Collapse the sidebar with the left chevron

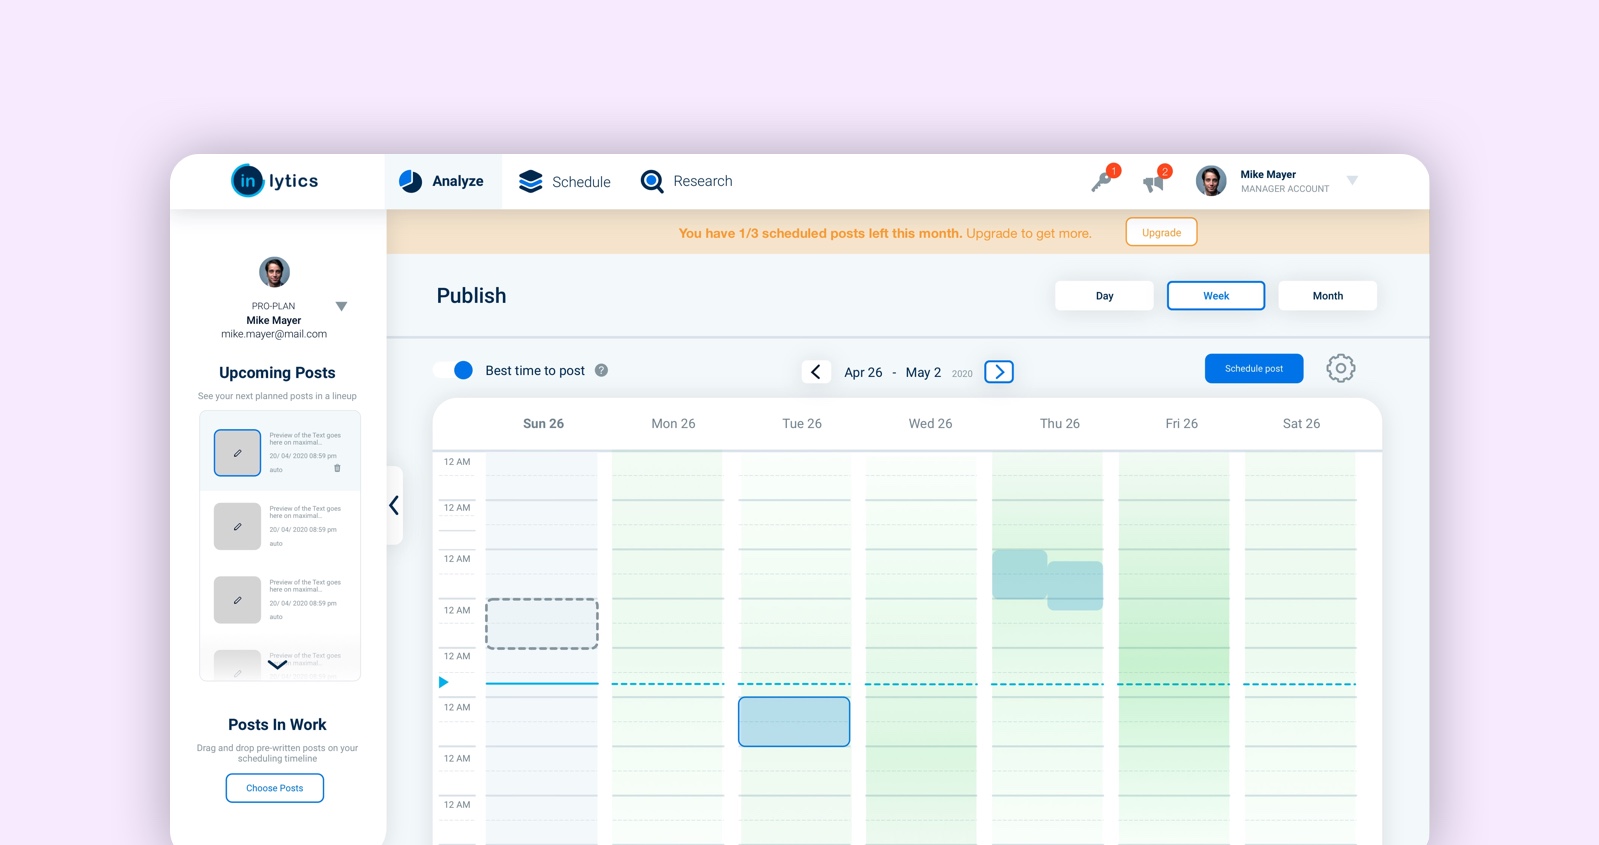[x=394, y=505]
